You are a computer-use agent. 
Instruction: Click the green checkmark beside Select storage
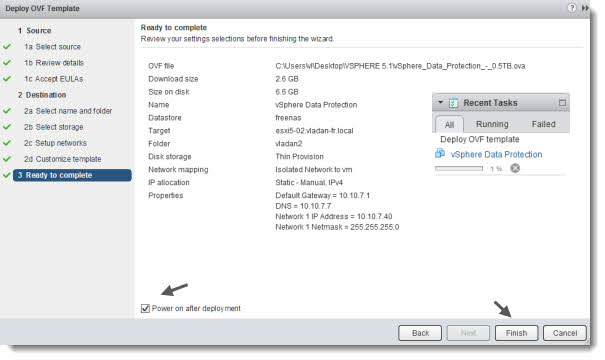pos(7,127)
